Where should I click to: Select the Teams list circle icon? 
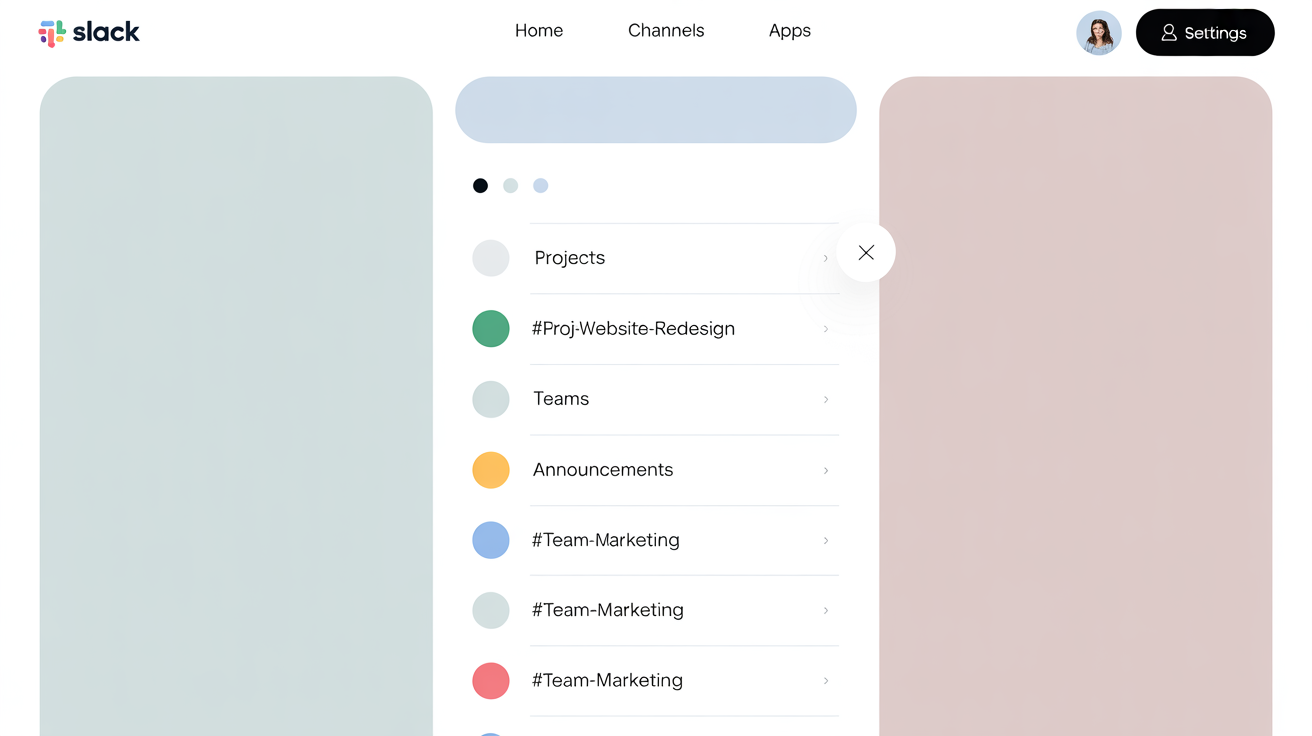tap(491, 399)
